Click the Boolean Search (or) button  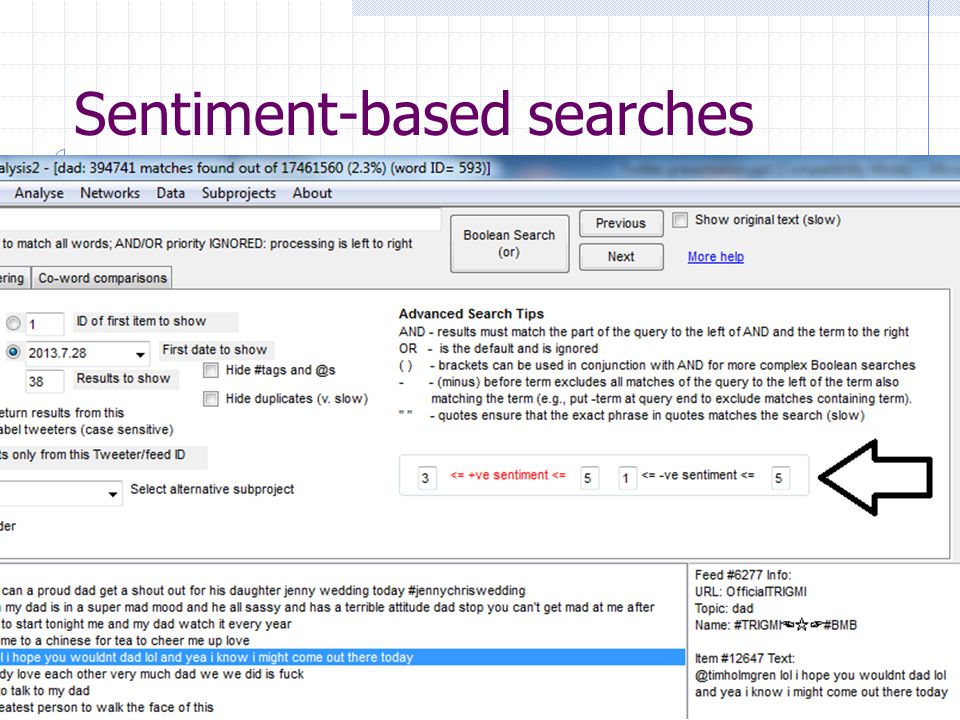pos(509,243)
